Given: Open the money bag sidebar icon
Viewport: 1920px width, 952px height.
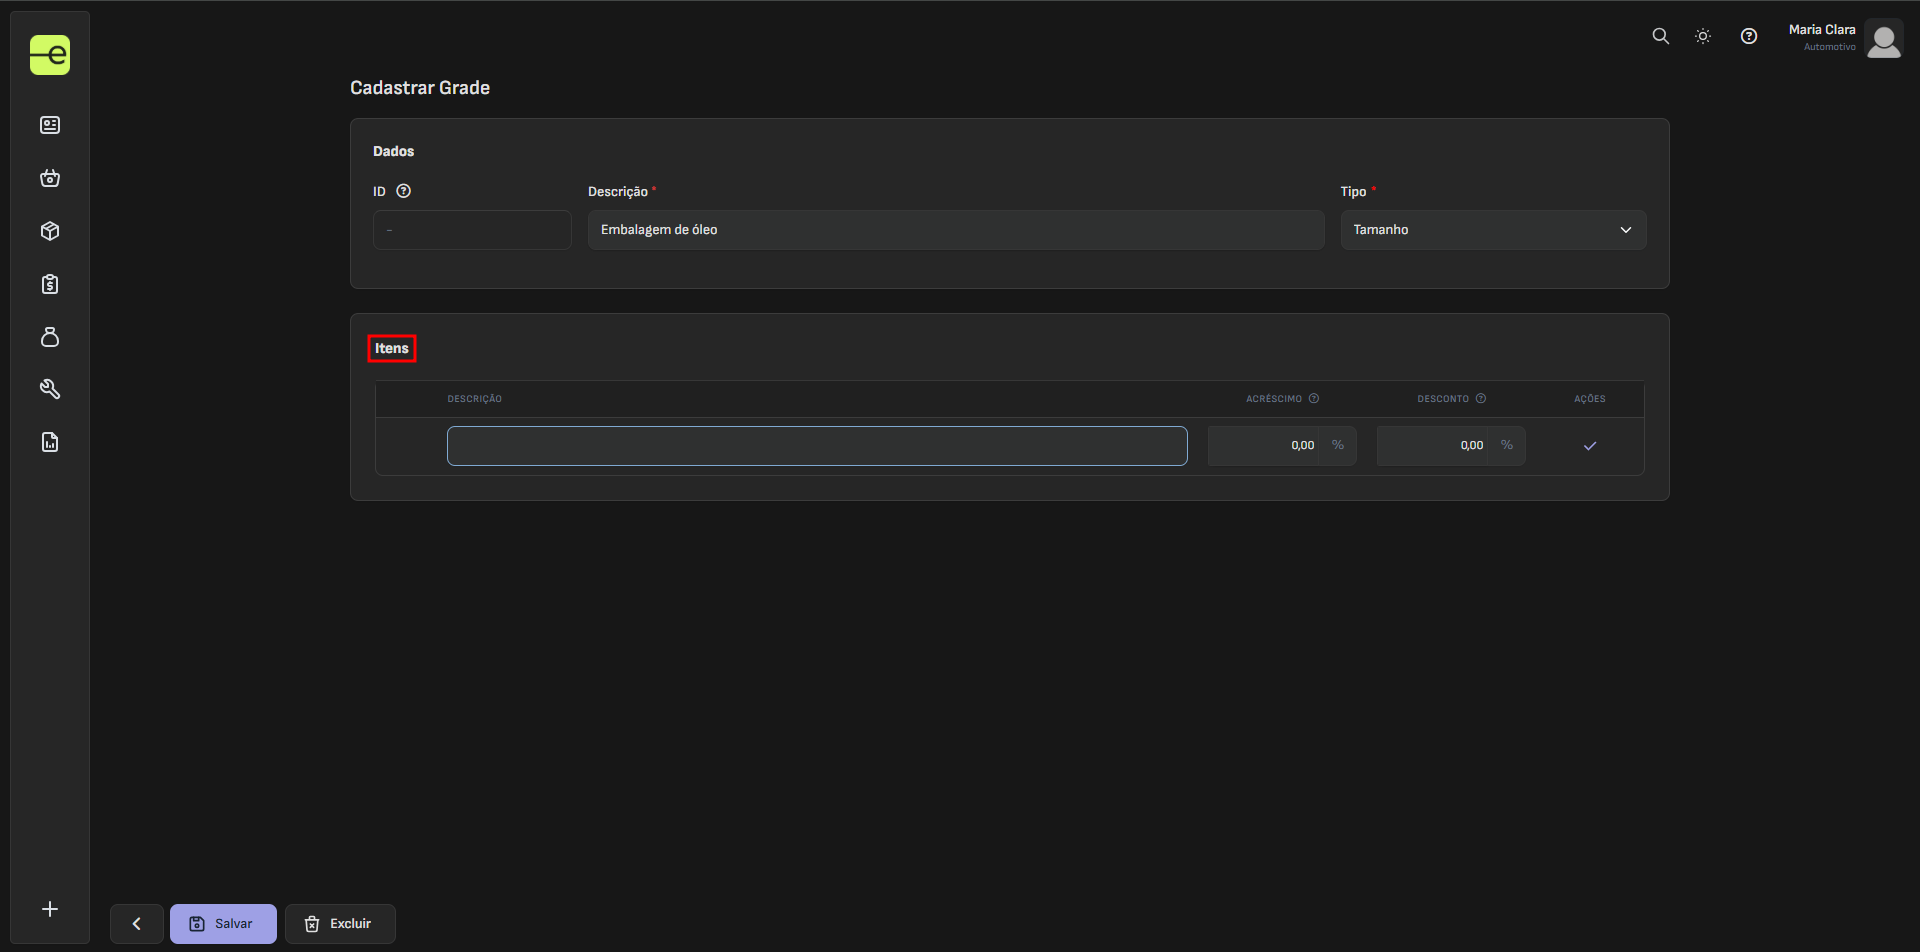Looking at the screenshot, I should coord(50,337).
